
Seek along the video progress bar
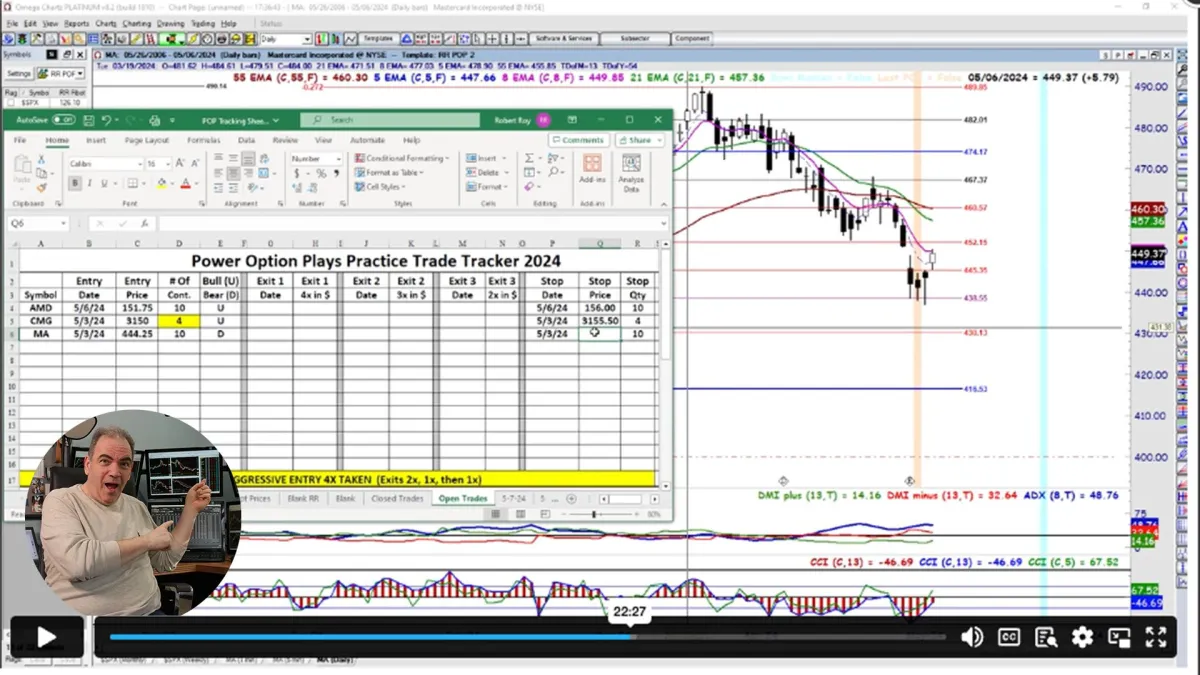tap(527, 637)
